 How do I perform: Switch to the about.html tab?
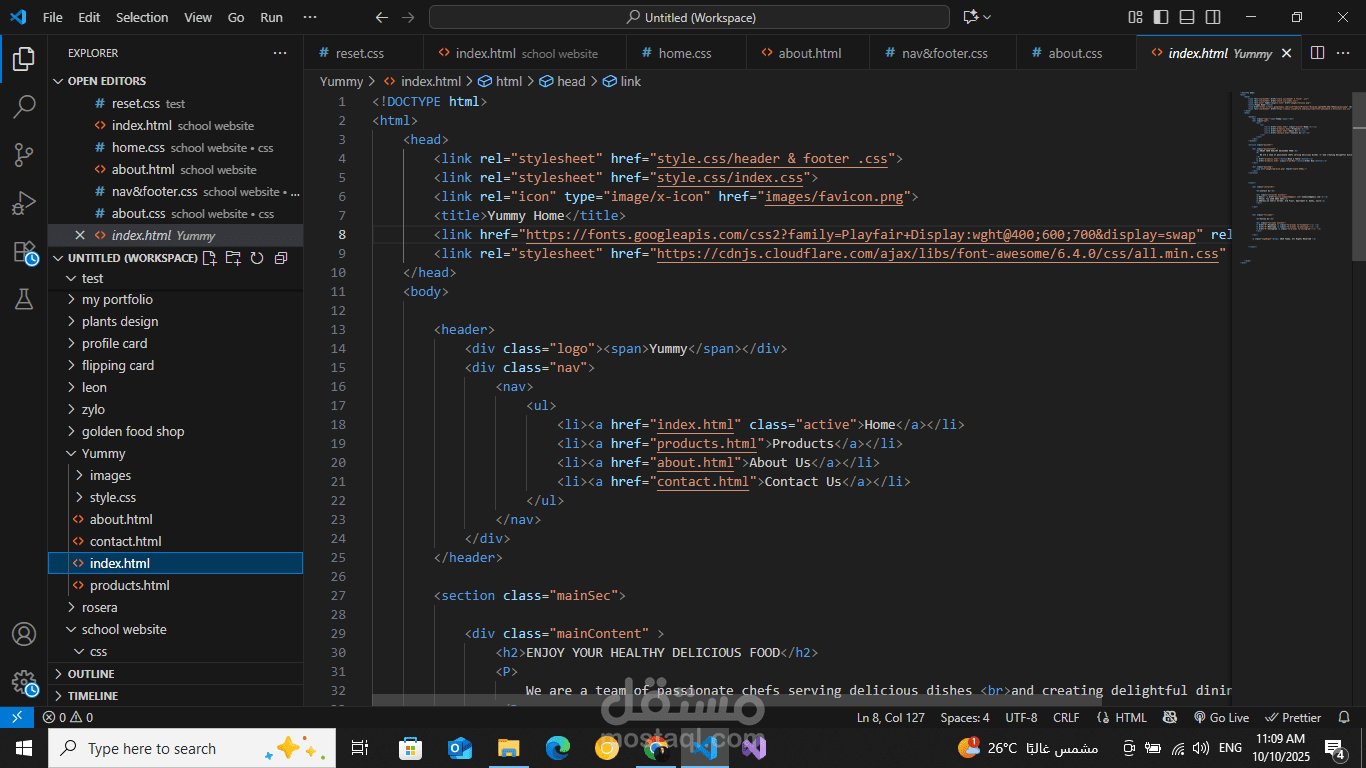coord(810,53)
